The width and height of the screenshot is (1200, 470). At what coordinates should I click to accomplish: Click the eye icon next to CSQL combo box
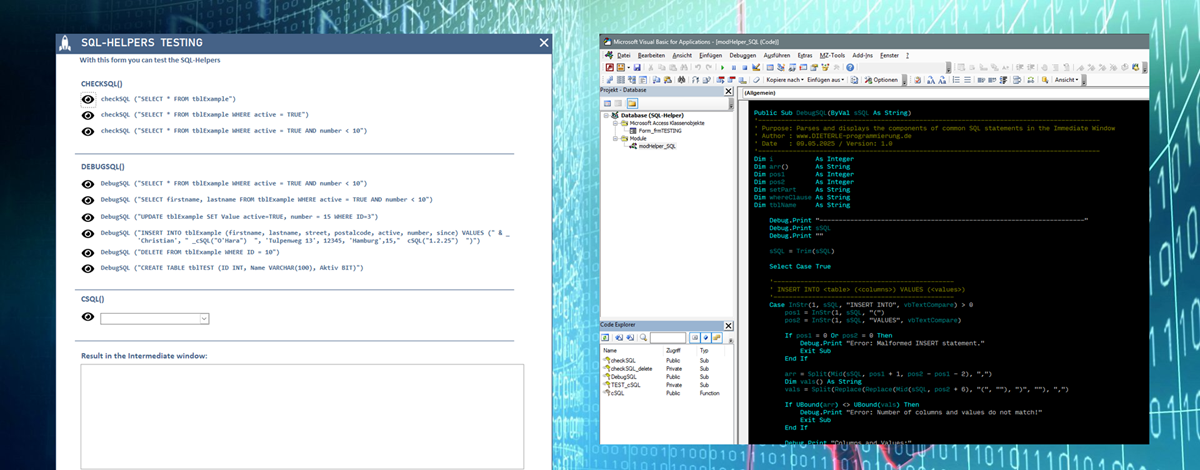[88, 317]
